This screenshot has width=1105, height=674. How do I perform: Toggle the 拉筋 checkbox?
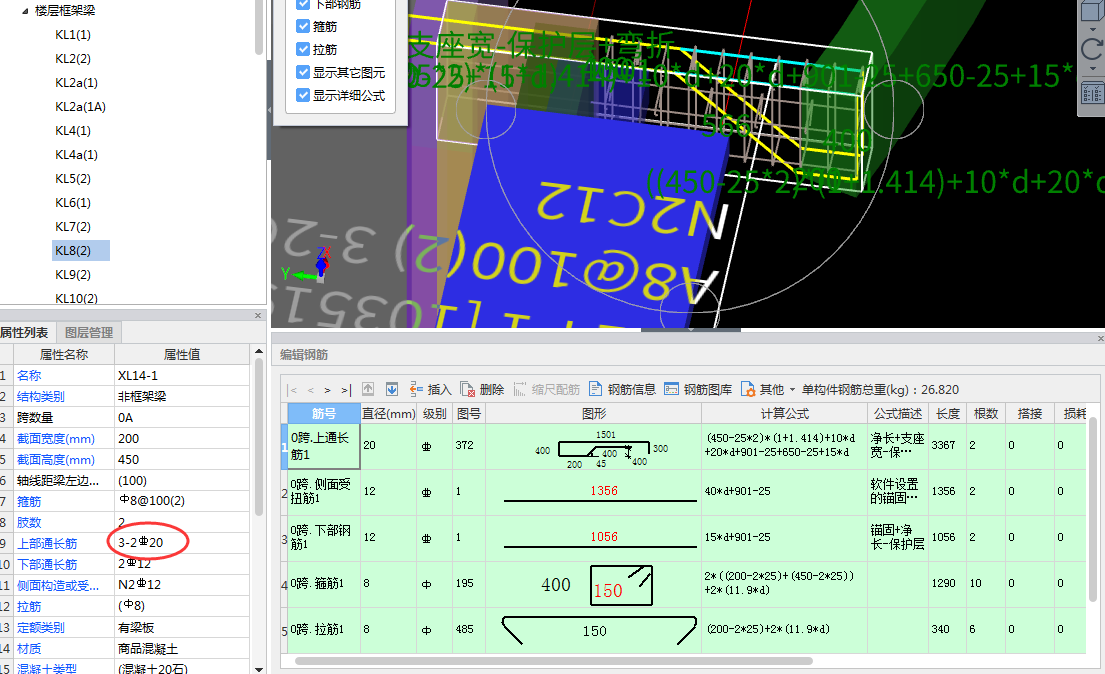(303, 49)
